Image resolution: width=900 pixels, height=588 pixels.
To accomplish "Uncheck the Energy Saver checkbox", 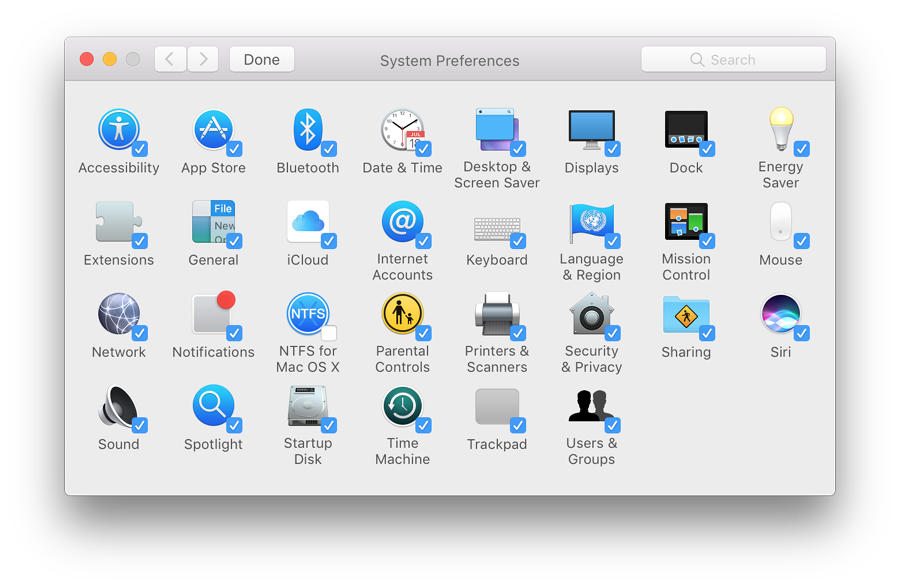I will [802, 149].
